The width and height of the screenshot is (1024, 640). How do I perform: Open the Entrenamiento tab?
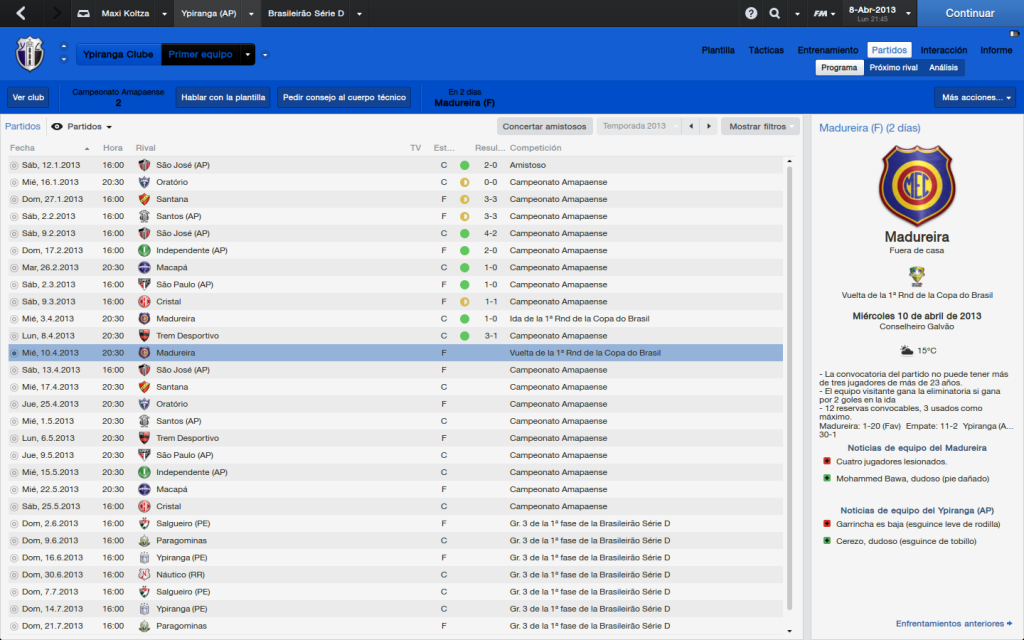point(827,50)
